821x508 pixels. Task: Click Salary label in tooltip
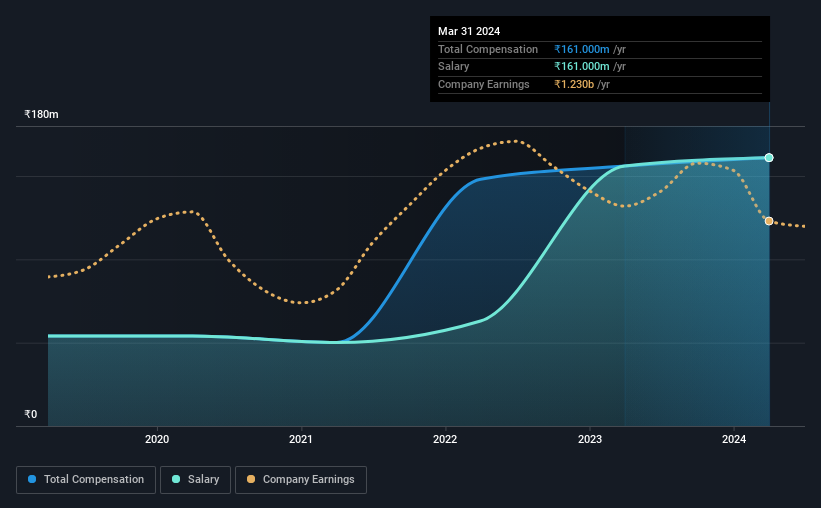[x=453, y=67]
